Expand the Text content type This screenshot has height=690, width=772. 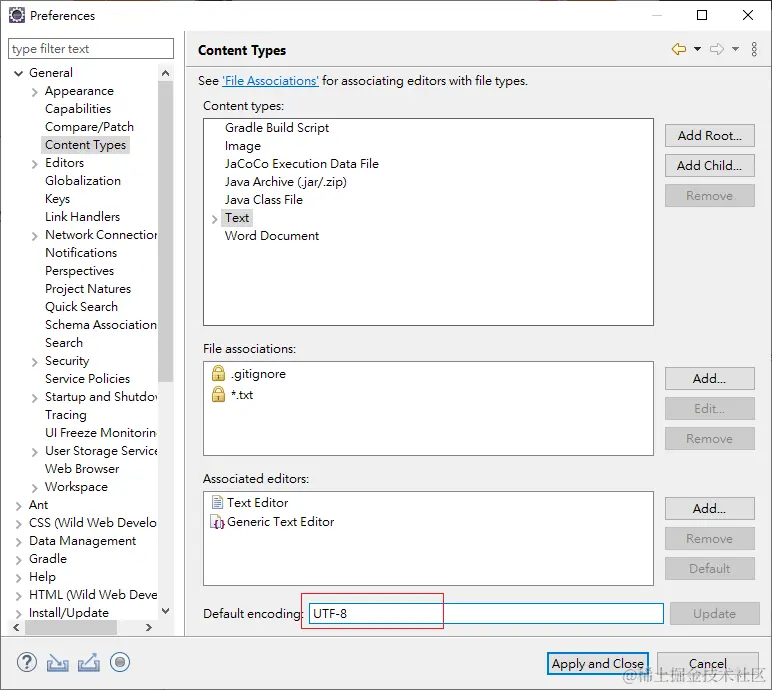pos(215,219)
